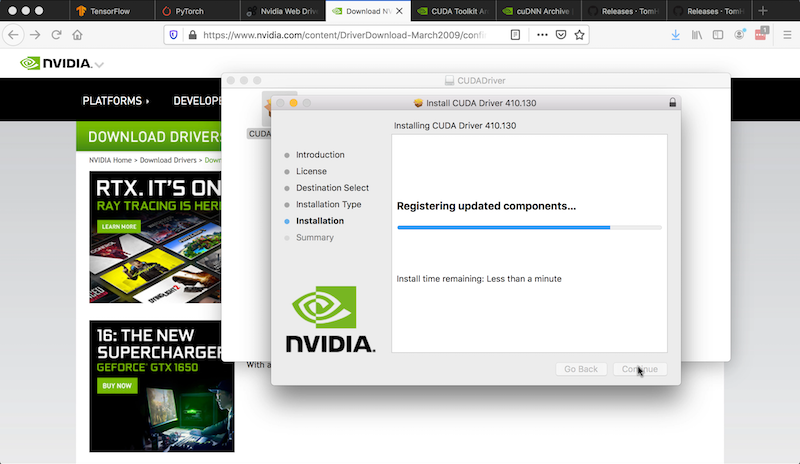The width and height of the screenshot is (800, 464).
Task: Show sidebars icon in Firefox toolbar
Action: tap(718, 35)
